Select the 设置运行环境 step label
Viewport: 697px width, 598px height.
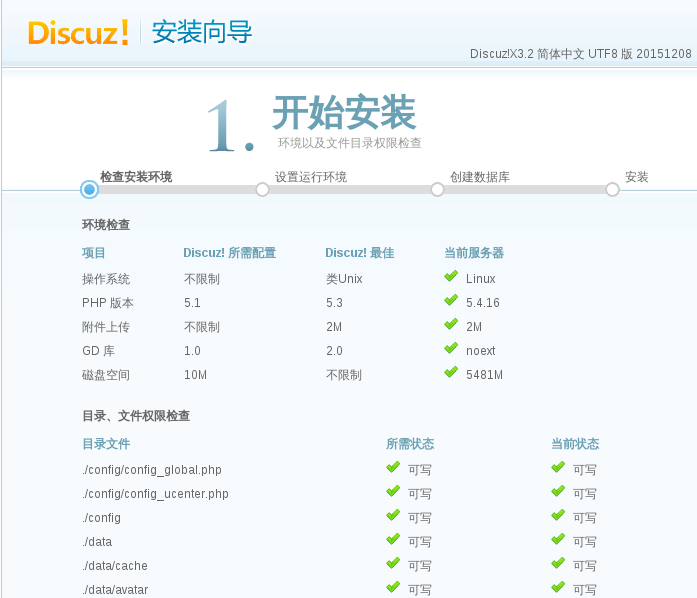(311, 177)
